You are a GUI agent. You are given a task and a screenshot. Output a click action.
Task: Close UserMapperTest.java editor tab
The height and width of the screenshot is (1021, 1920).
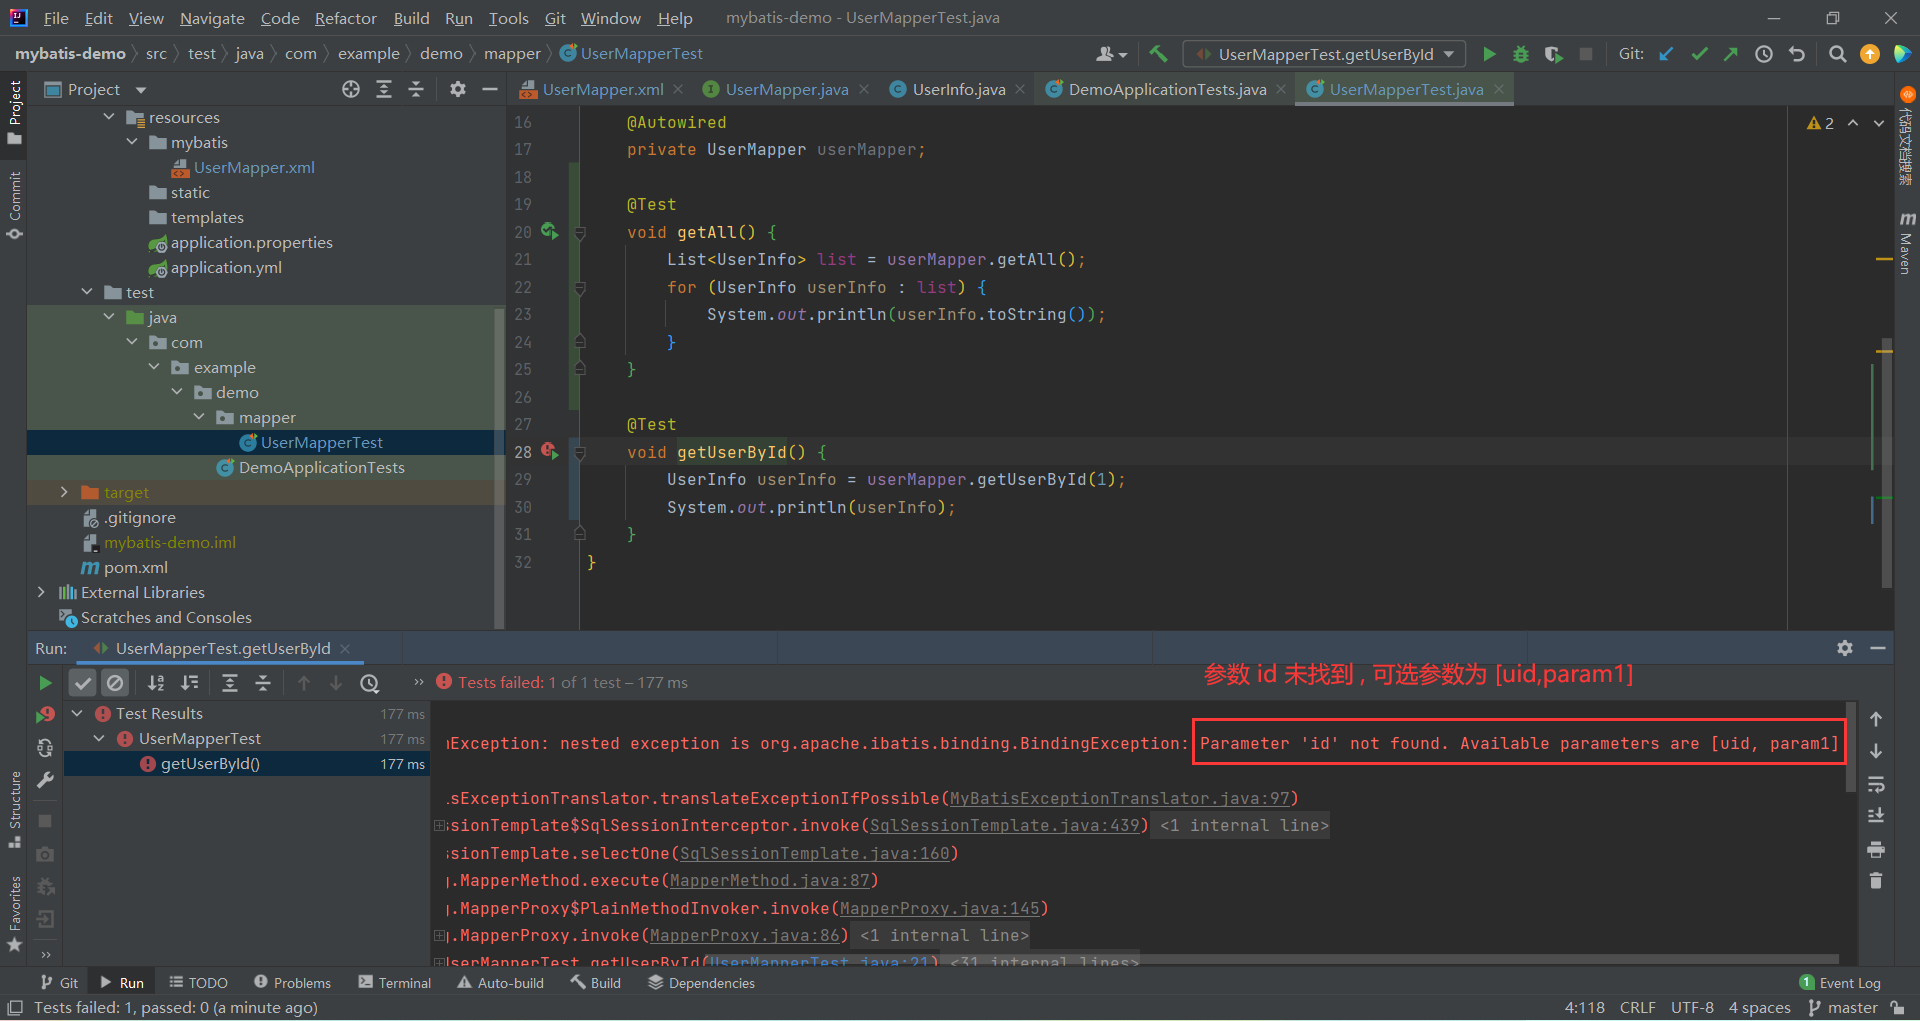tap(1499, 89)
